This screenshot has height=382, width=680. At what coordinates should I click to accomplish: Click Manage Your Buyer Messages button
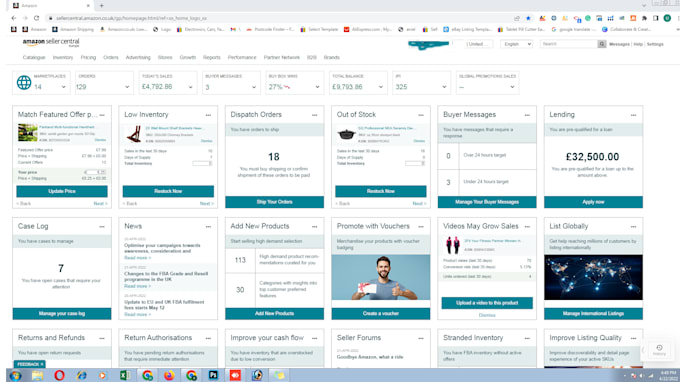point(487,202)
